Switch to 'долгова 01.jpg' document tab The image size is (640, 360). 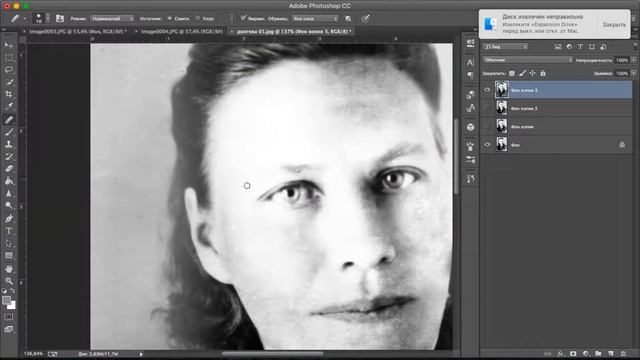pos(294,31)
